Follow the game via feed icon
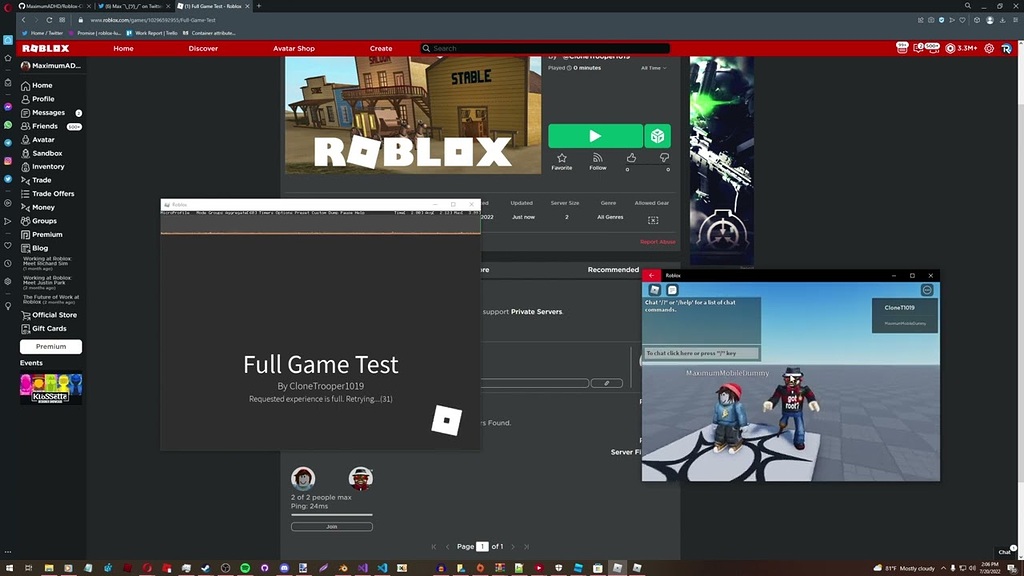Image resolution: width=1024 pixels, height=576 pixels. coord(598,159)
